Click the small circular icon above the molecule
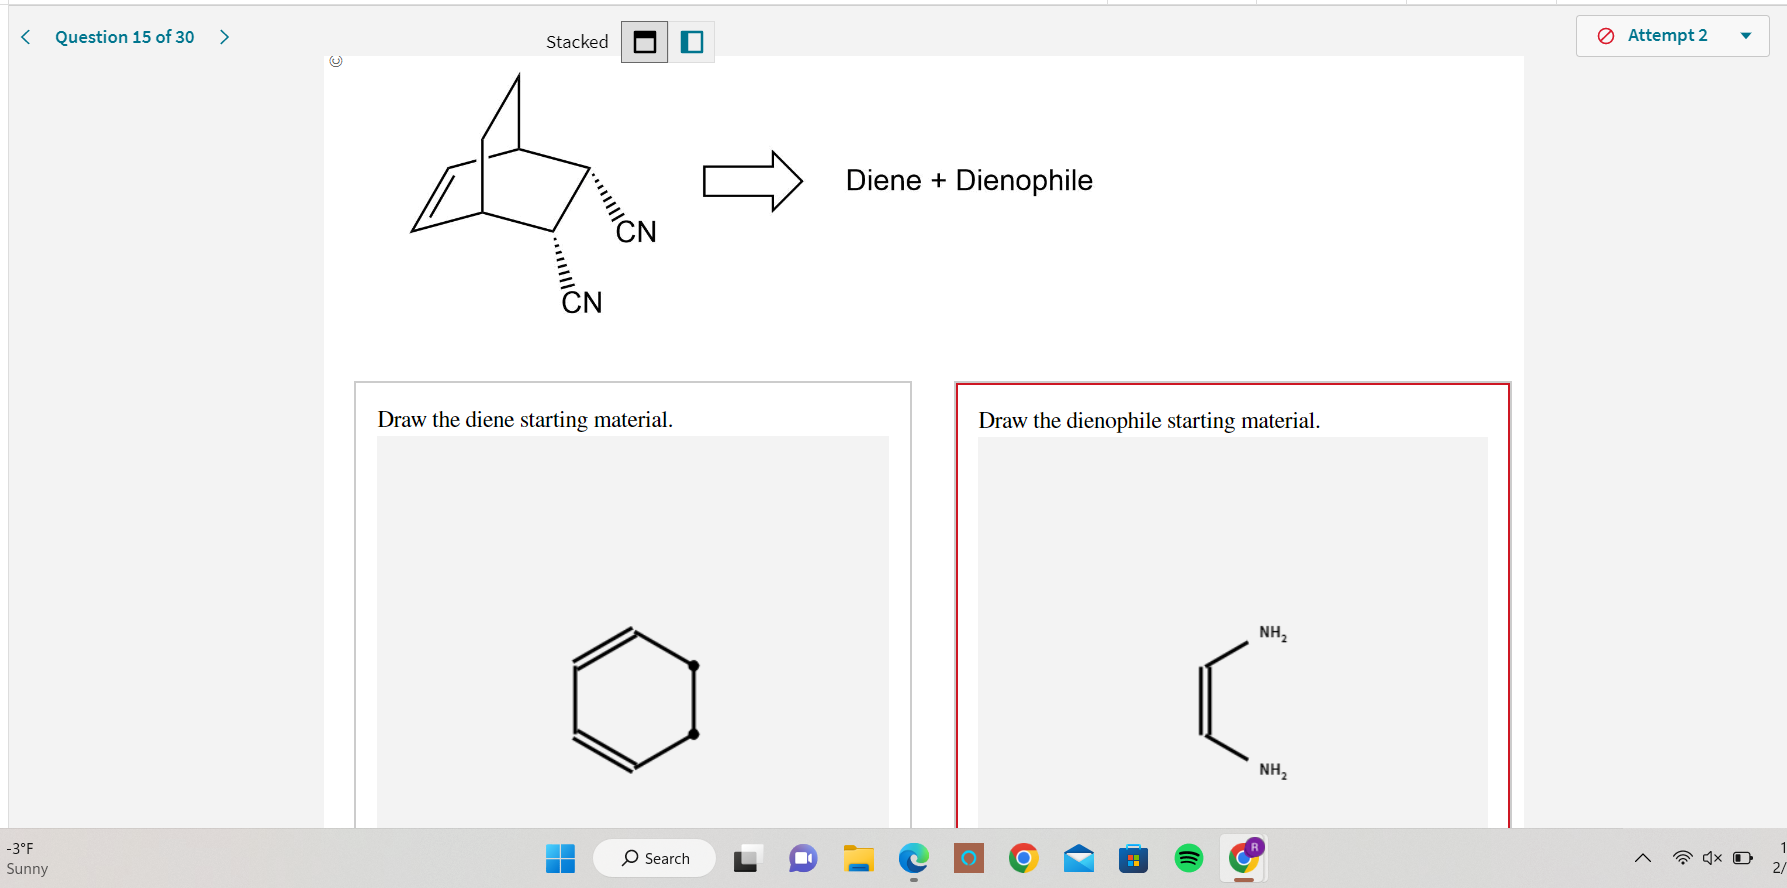The image size is (1787, 888). pos(336,61)
